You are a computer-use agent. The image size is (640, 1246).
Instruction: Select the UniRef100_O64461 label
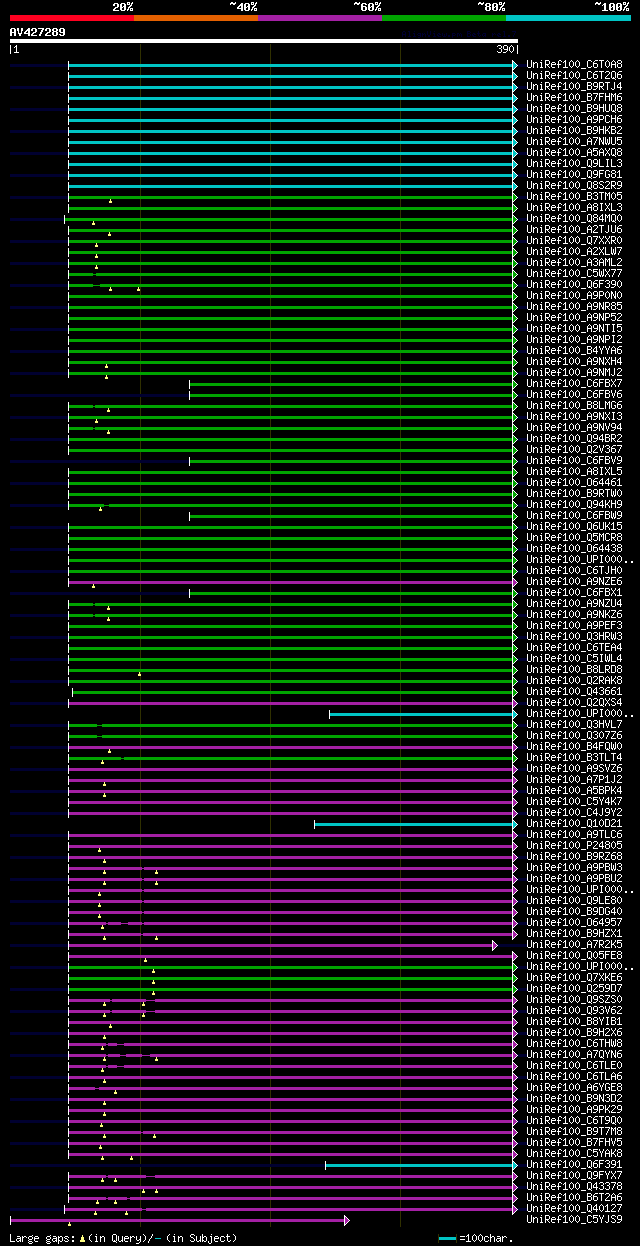(574, 482)
